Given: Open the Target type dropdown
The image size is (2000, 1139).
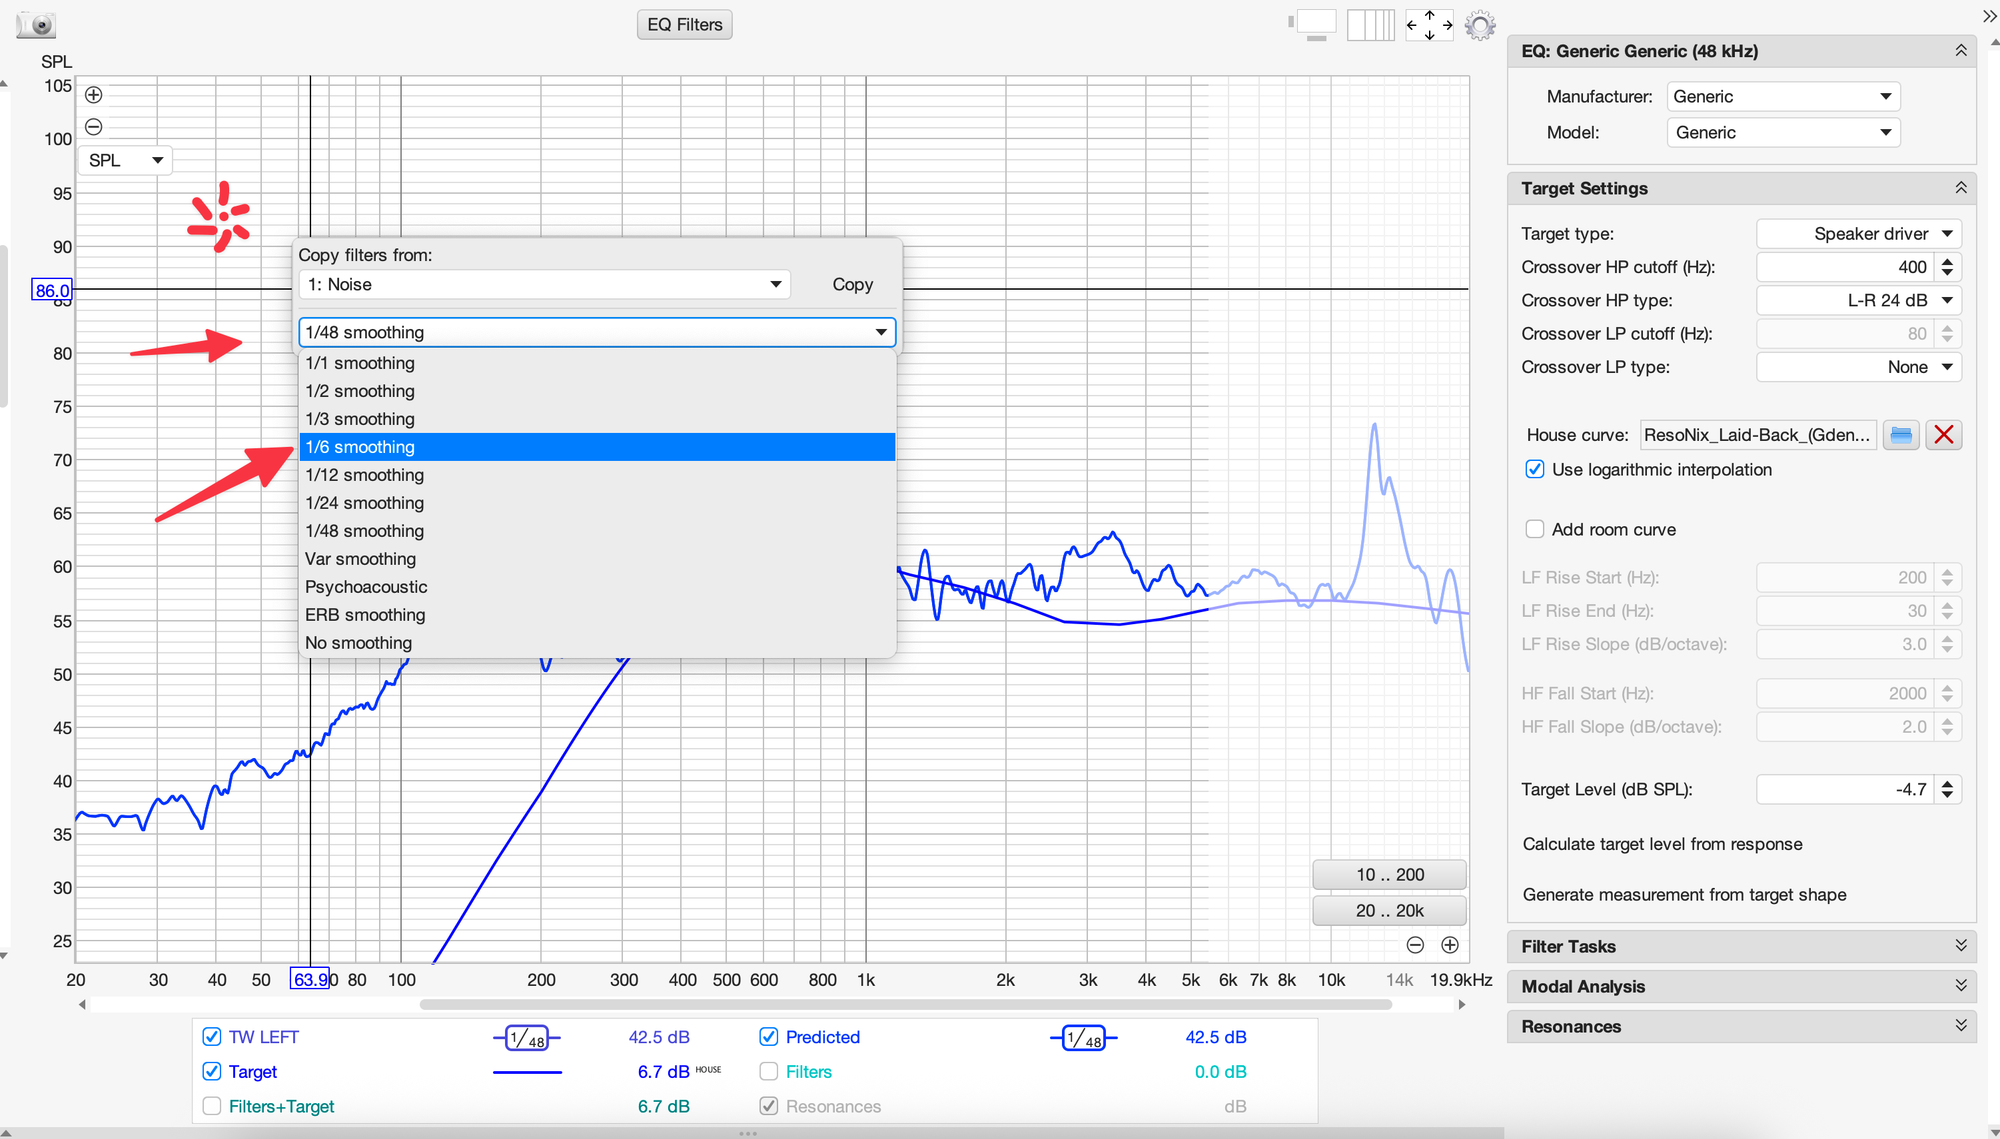Looking at the screenshot, I should pos(1858,234).
